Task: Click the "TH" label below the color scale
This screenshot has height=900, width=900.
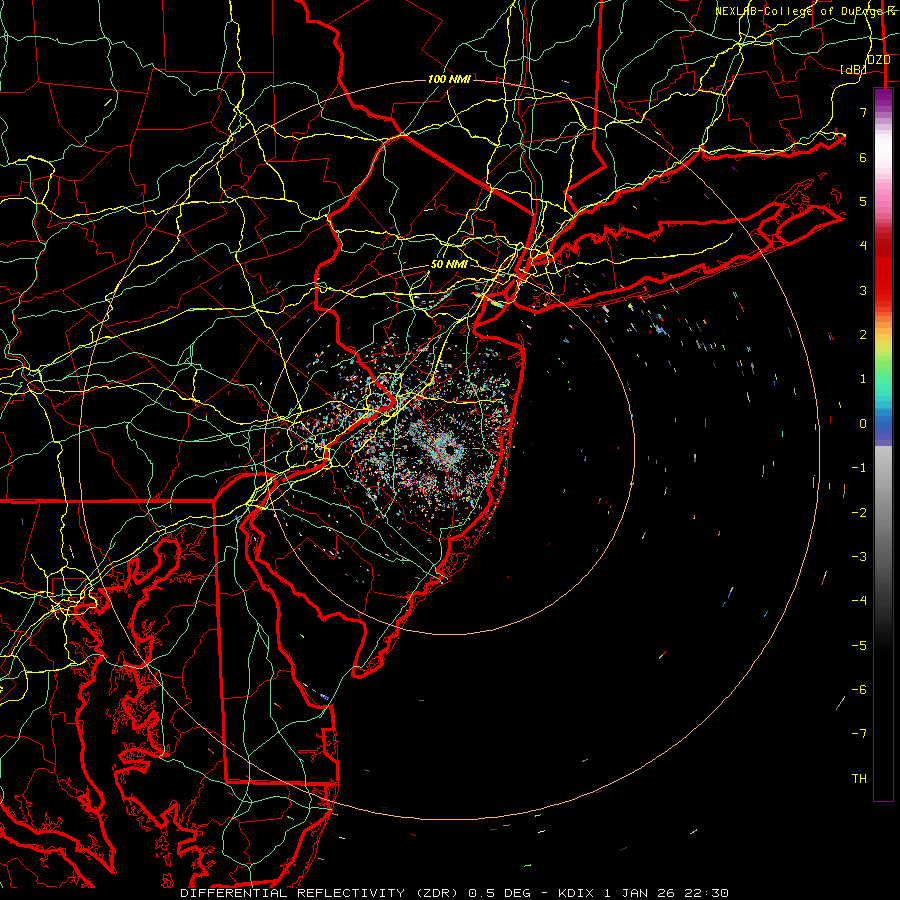Action: tap(859, 778)
